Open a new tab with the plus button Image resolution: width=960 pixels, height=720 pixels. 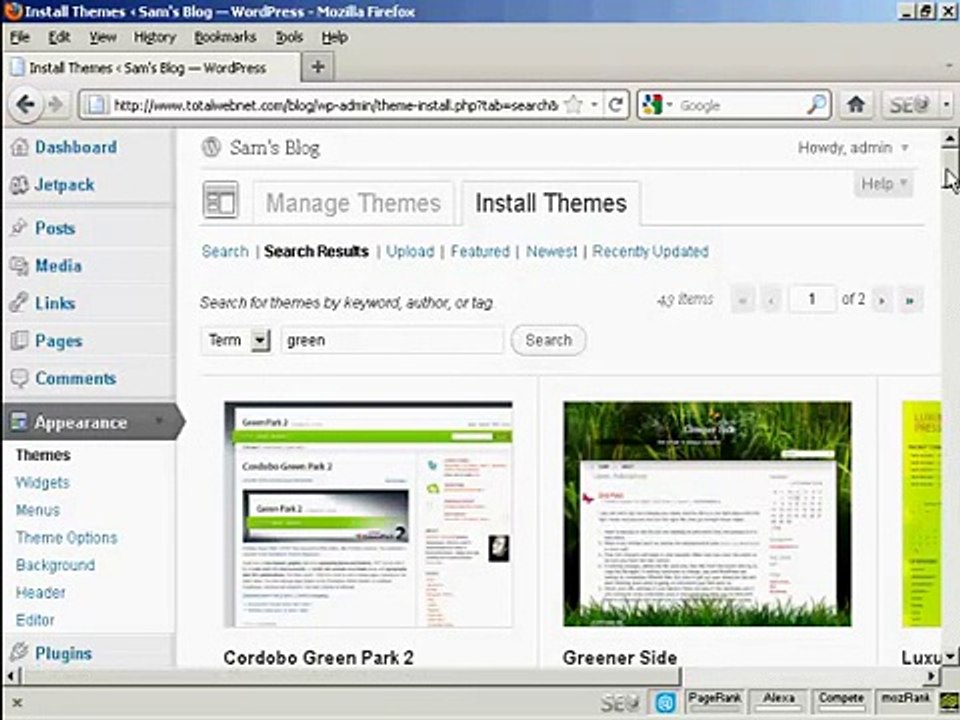(318, 67)
